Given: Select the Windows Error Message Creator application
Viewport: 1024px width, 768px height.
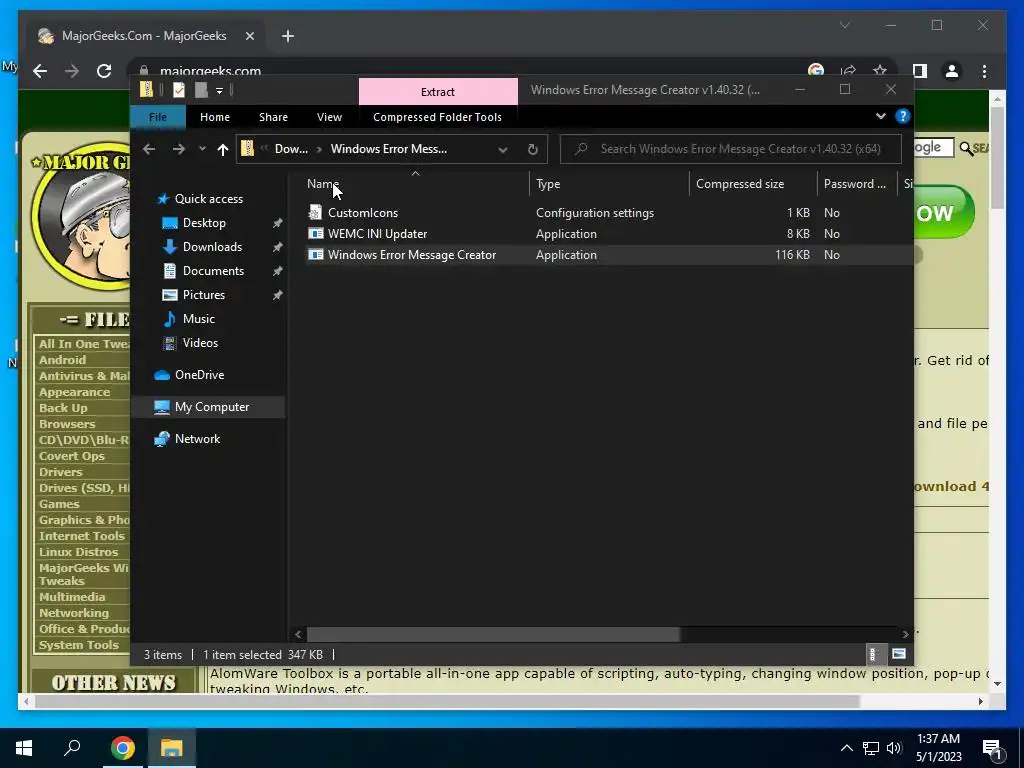Looking at the screenshot, I should pyautogui.click(x=412, y=255).
